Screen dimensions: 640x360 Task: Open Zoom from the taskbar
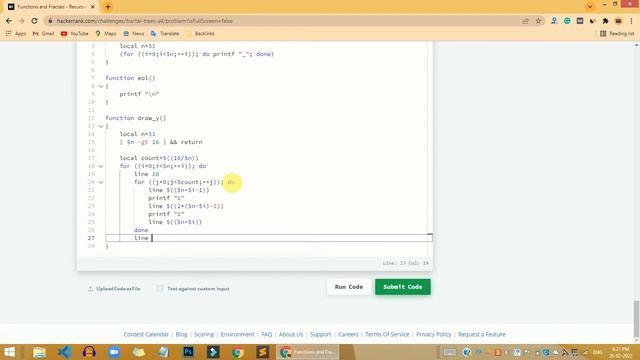[x=114, y=352]
